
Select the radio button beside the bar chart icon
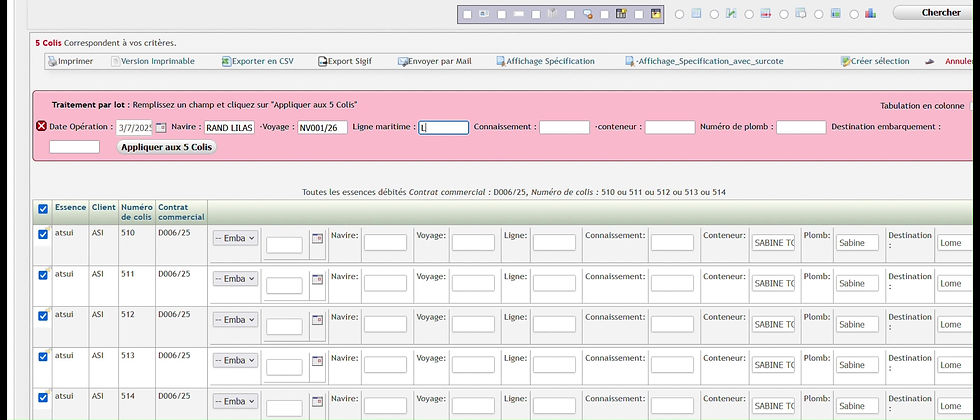(854, 14)
